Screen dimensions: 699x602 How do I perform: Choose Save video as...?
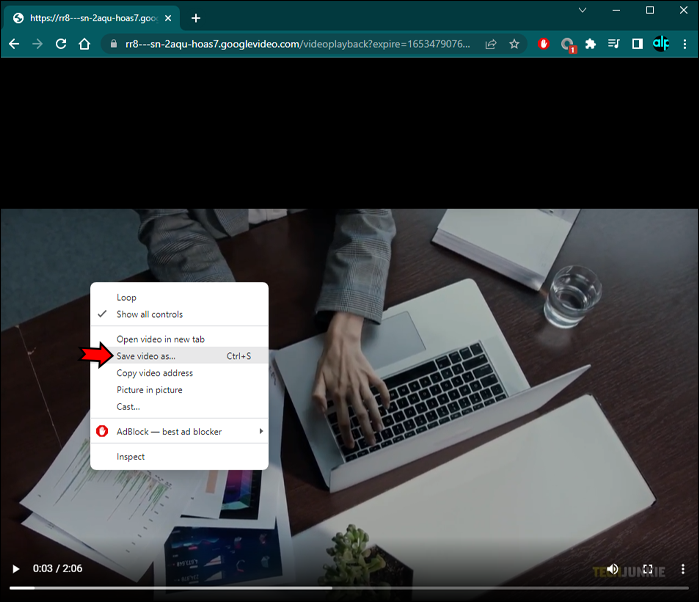[x=179, y=356]
